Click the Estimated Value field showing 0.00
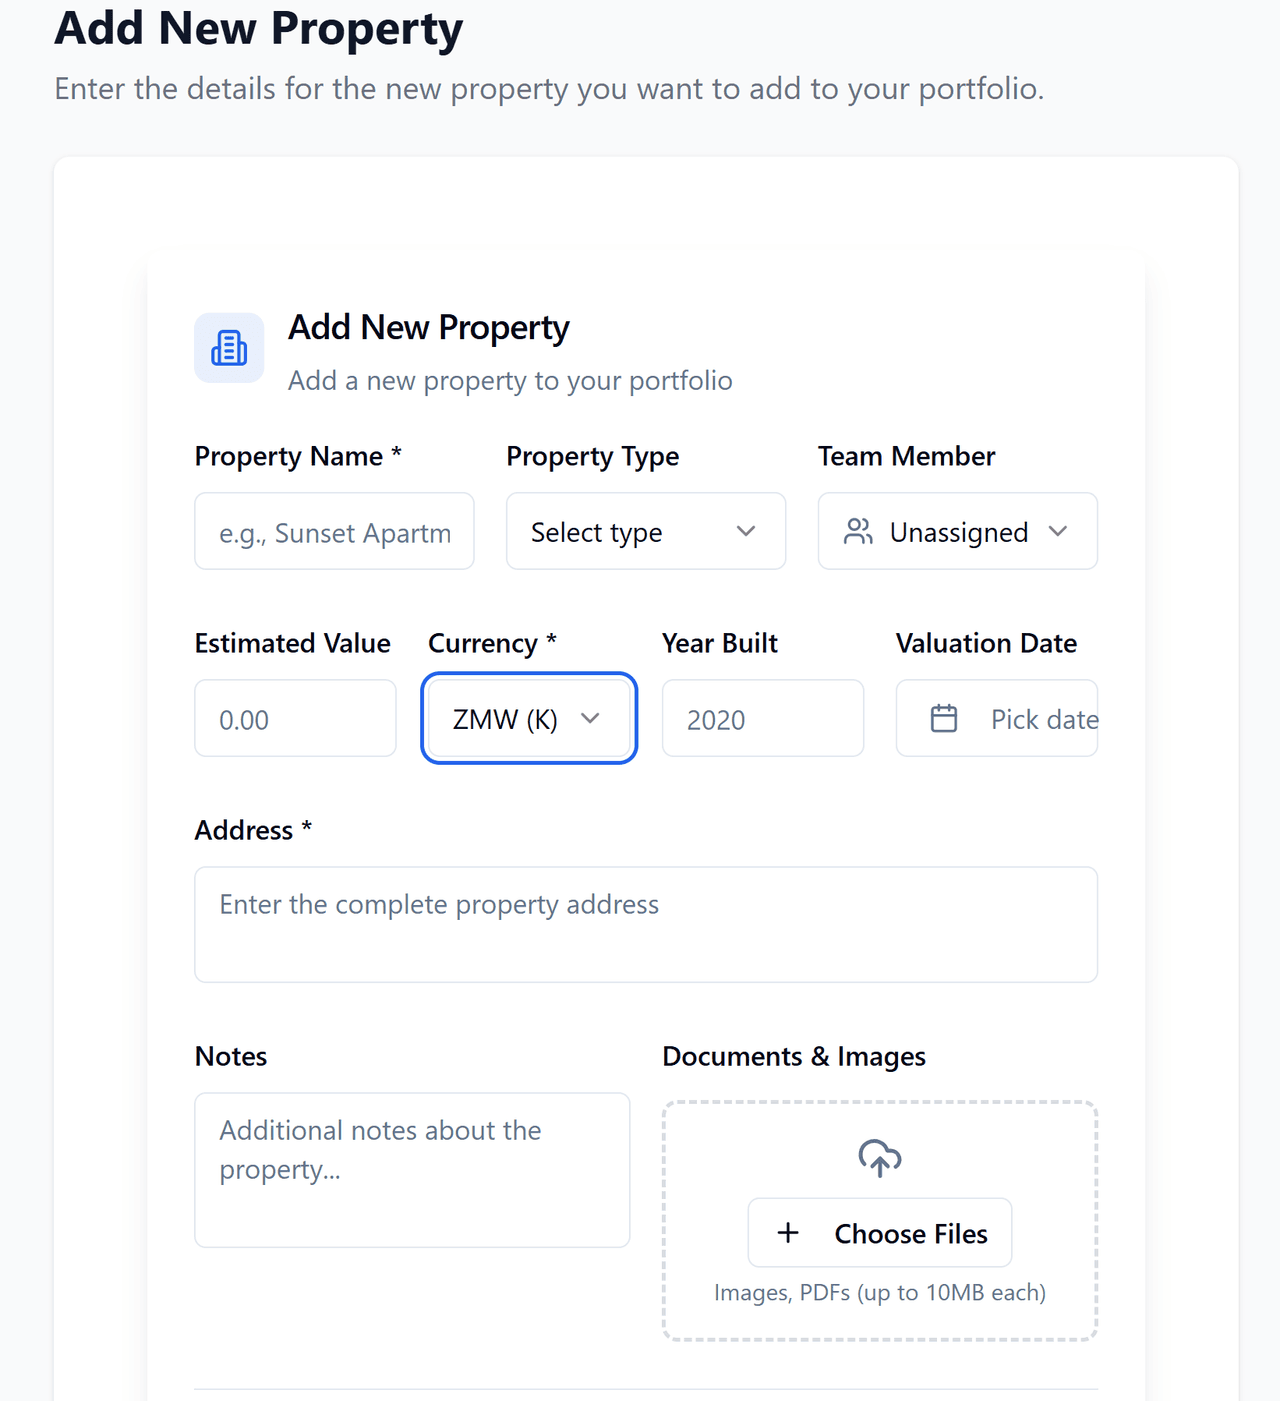Image resolution: width=1280 pixels, height=1401 pixels. (x=295, y=718)
